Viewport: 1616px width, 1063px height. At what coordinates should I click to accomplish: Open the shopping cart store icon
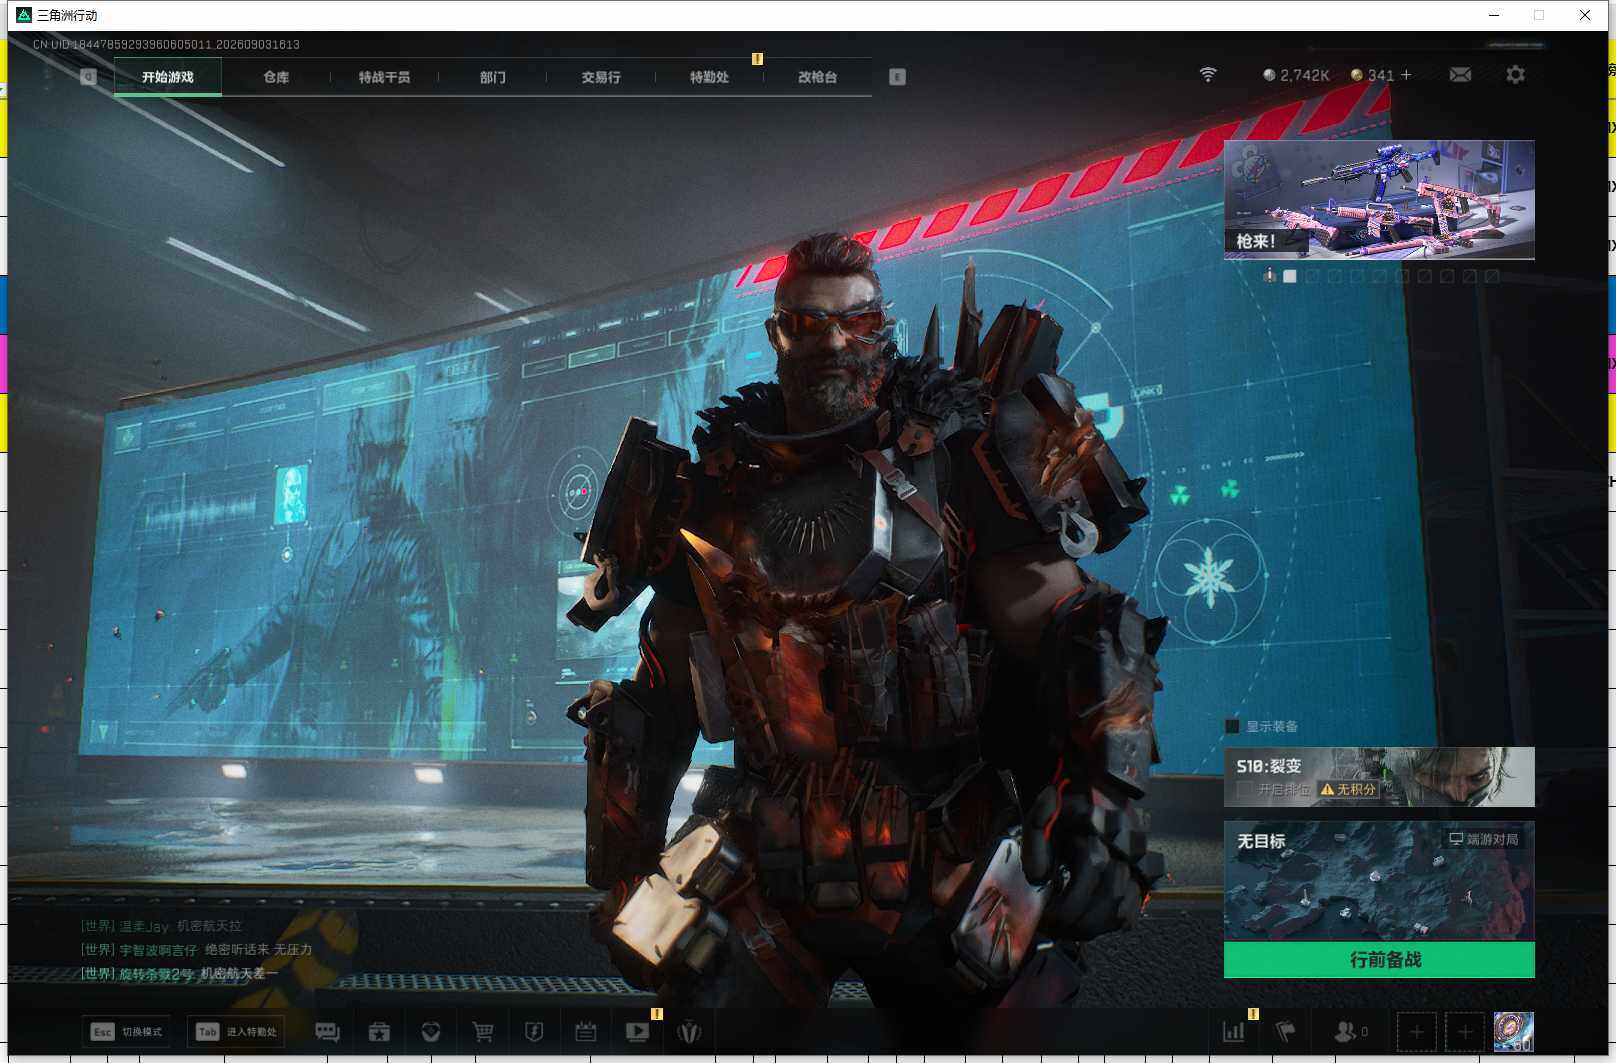point(483,1032)
